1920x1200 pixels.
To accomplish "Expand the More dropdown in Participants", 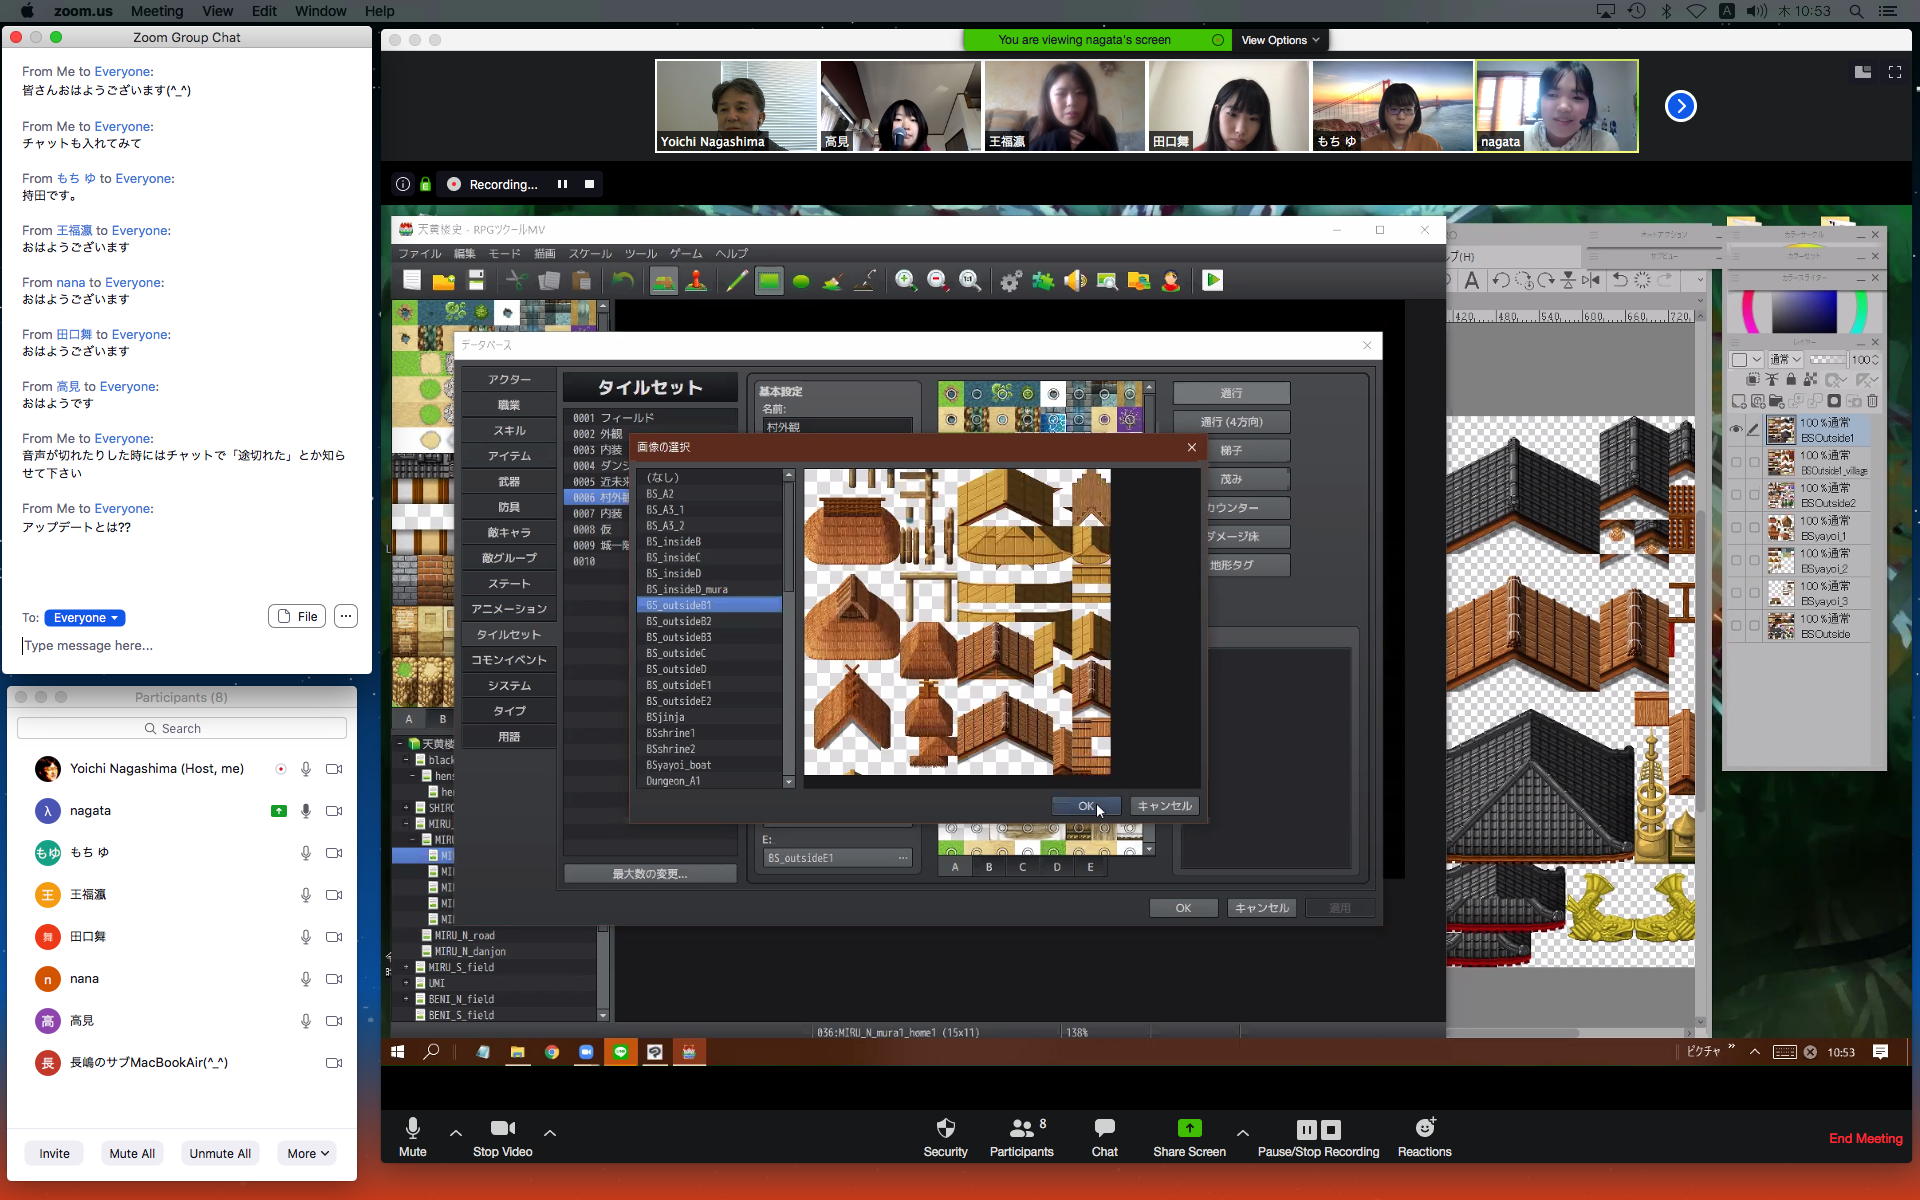I will coord(308,1153).
